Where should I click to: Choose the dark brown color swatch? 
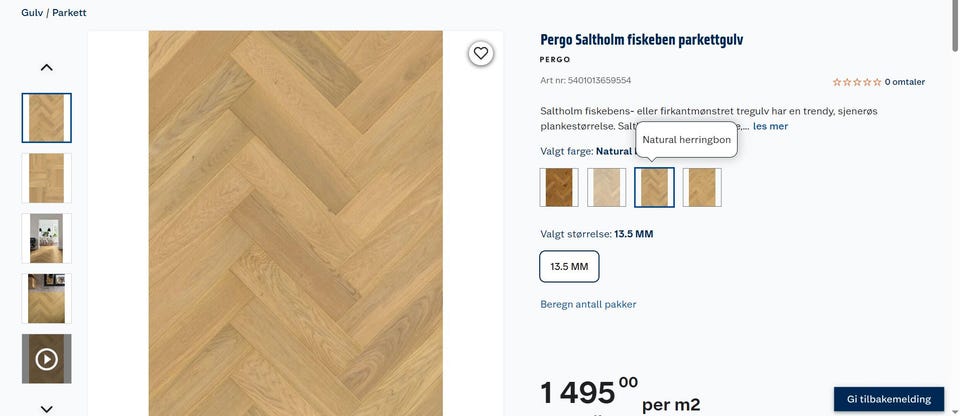tap(559, 187)
